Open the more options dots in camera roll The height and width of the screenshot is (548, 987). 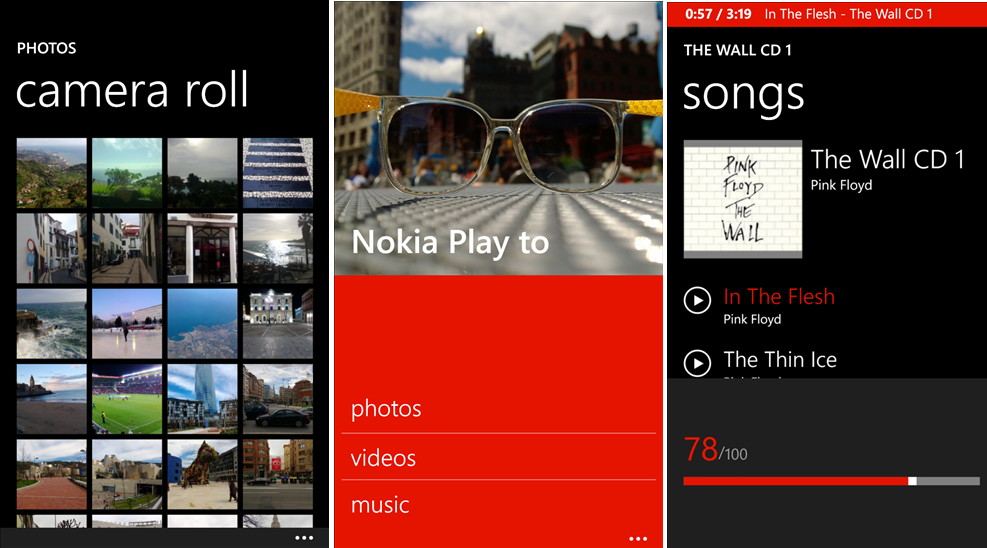(x=304, y=538)
